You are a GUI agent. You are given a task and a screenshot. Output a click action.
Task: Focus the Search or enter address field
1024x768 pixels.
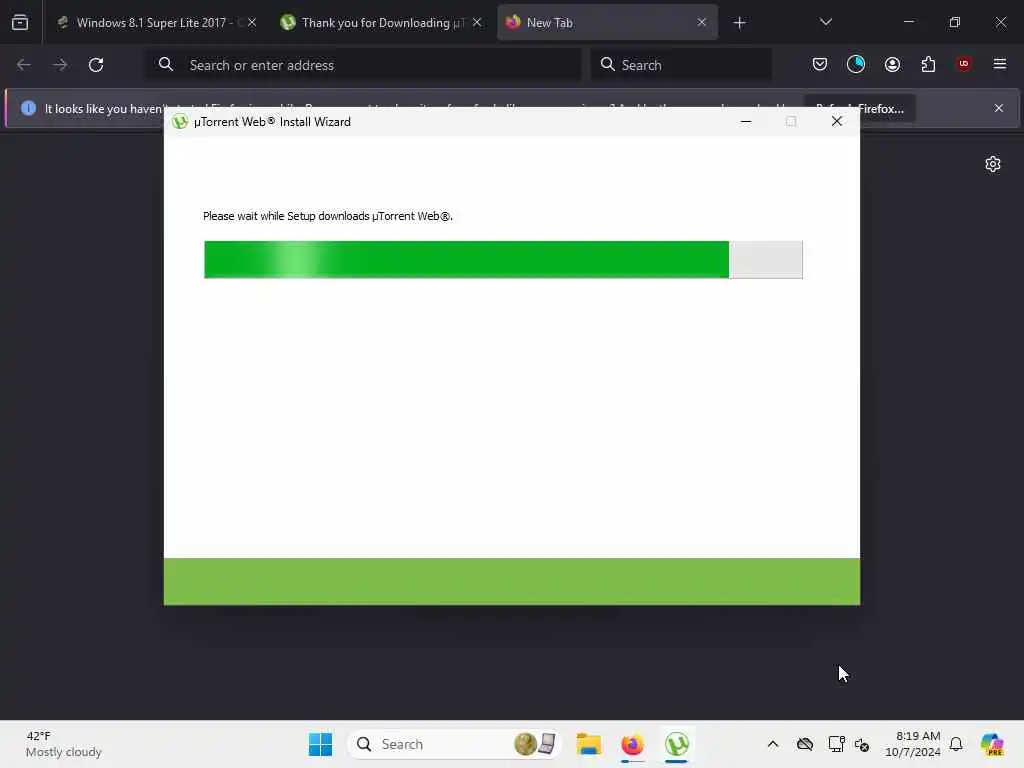[363, 65]
